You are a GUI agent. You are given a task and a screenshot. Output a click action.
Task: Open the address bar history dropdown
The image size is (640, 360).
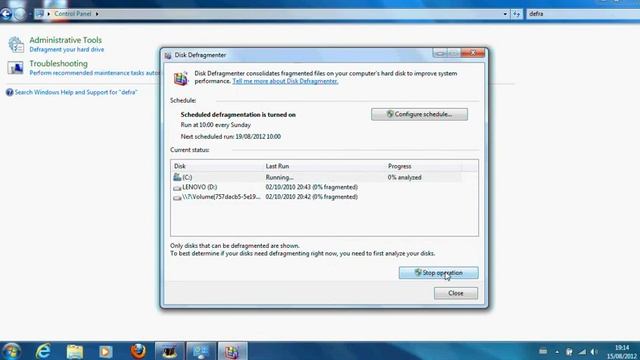pyautogui.click(x=505, y=14)
